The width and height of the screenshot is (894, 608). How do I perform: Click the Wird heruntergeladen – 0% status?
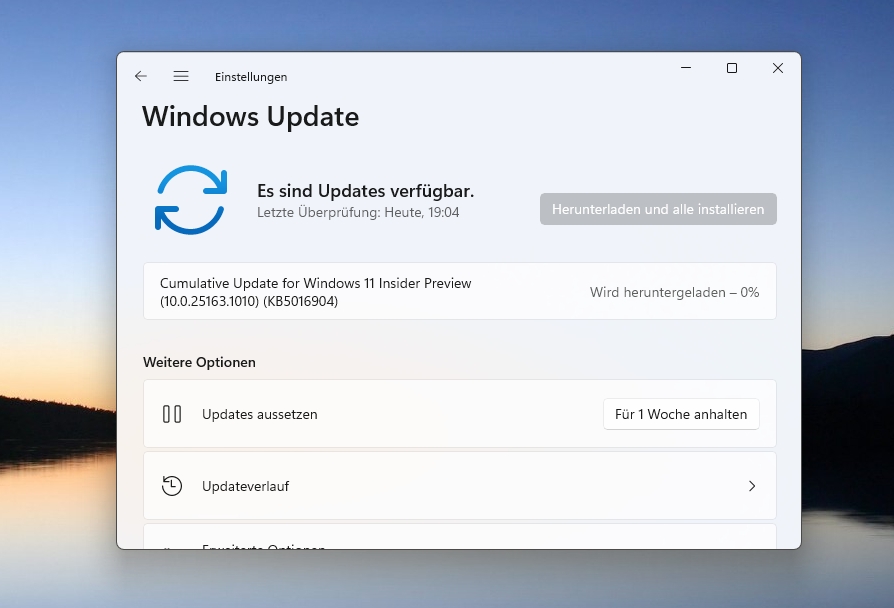(x=674, y=292)
